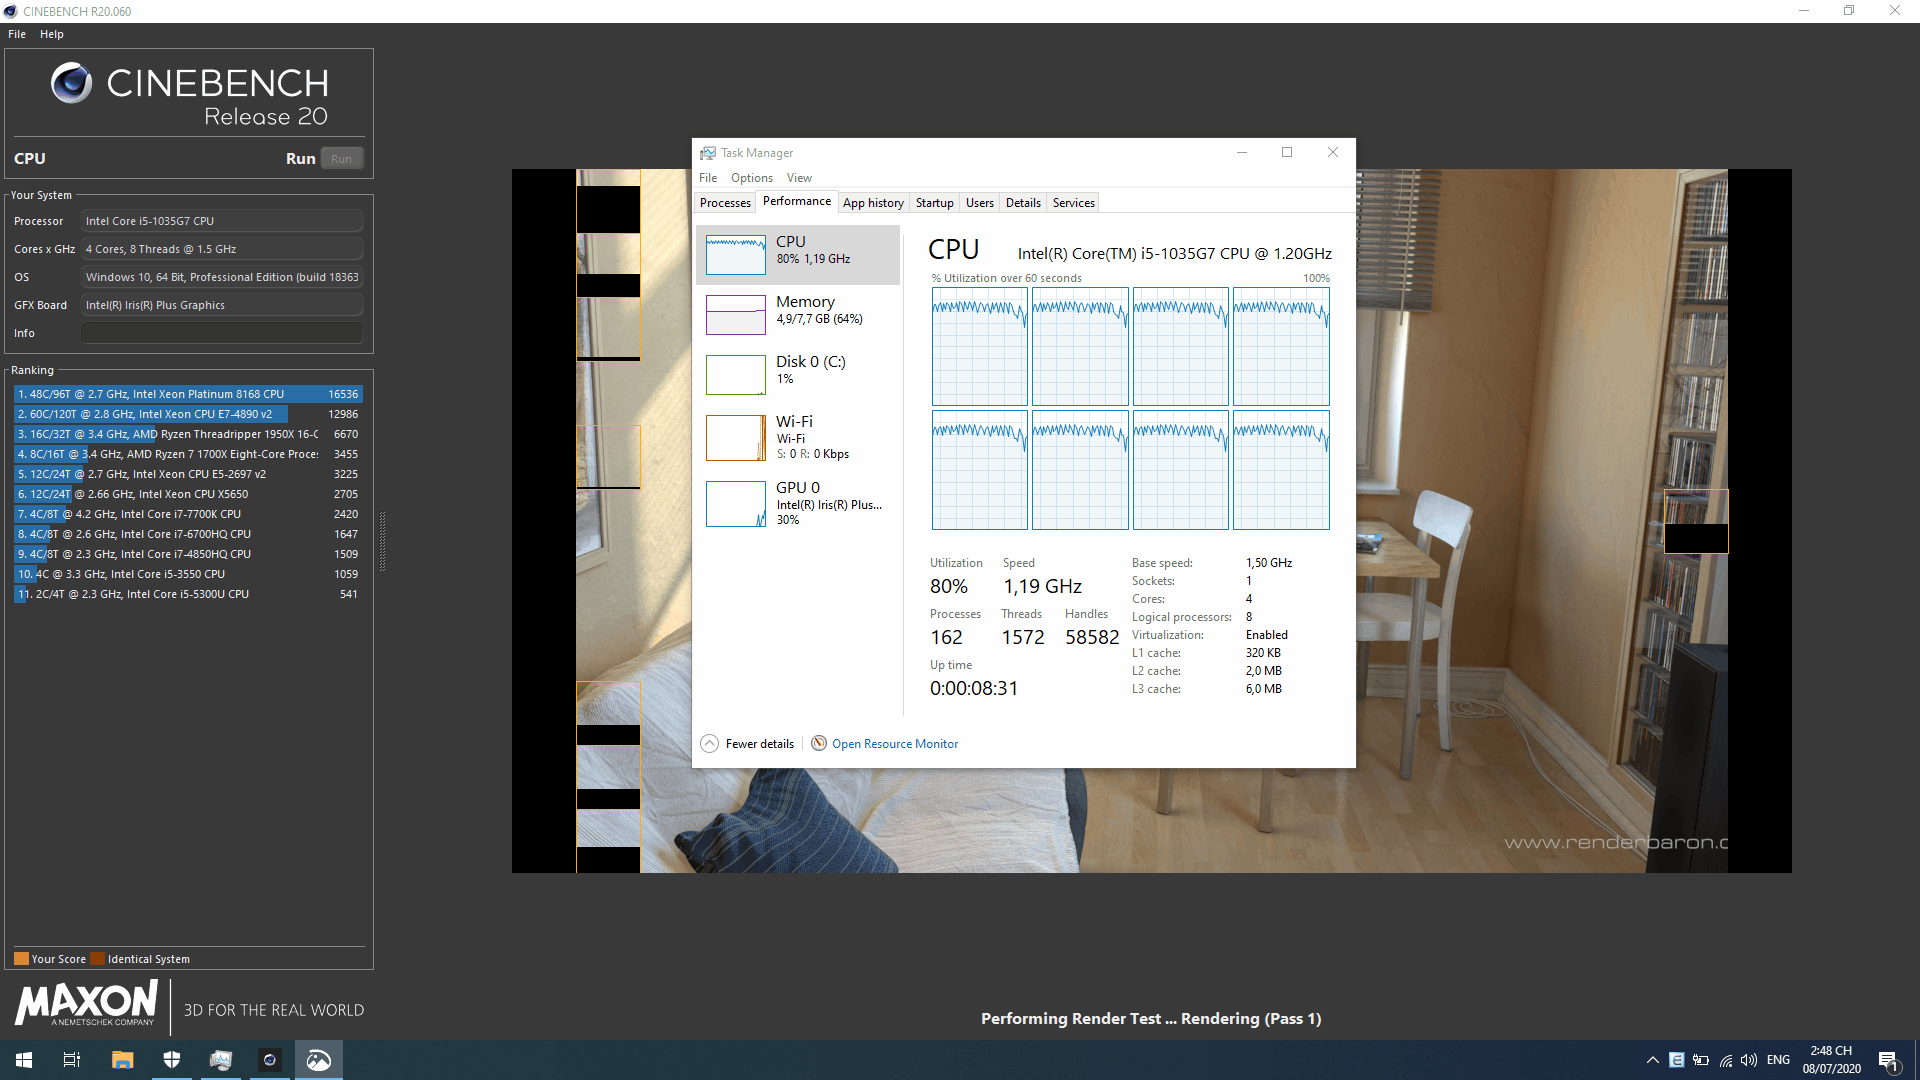1920x1080 pixels.
Task: Open the Wi-Fi network tray icon
Action: [x=1725, y=1060]
